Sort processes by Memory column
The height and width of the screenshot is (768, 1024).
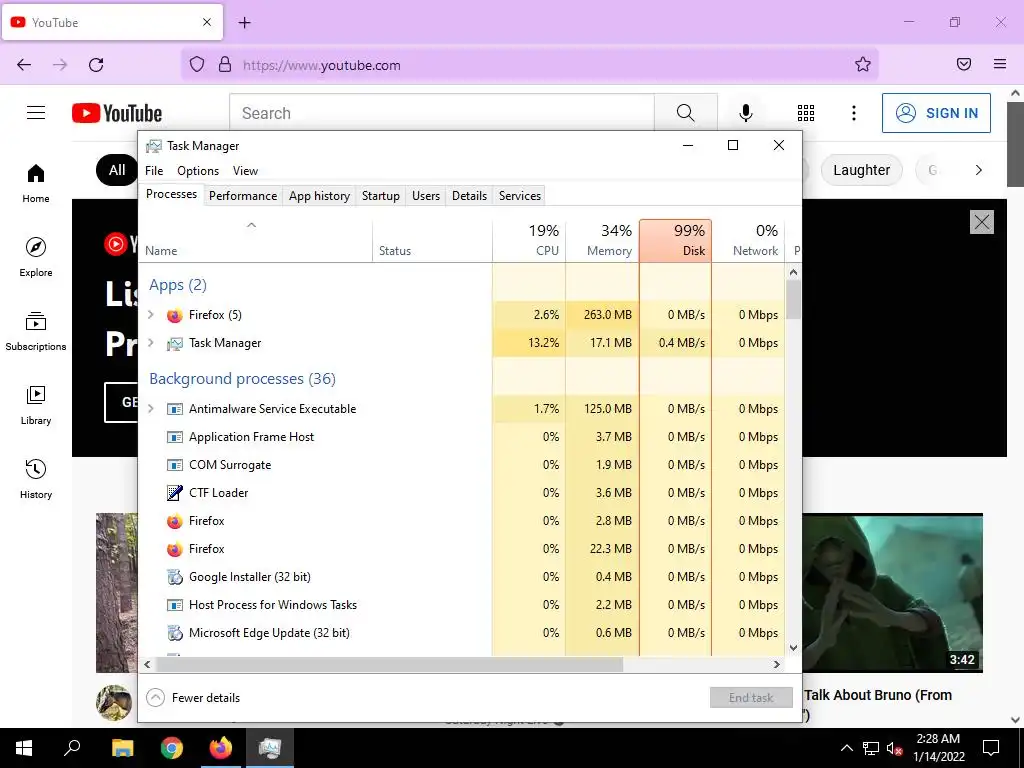click(x=602, y=240)
